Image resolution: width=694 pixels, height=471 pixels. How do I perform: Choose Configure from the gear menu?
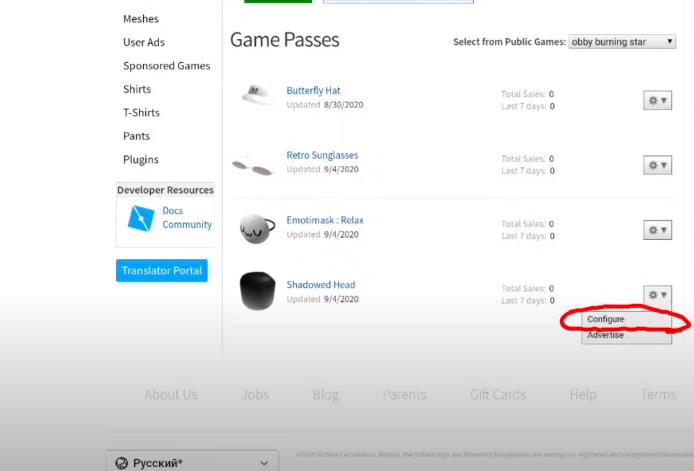click(x=626, y=319)
